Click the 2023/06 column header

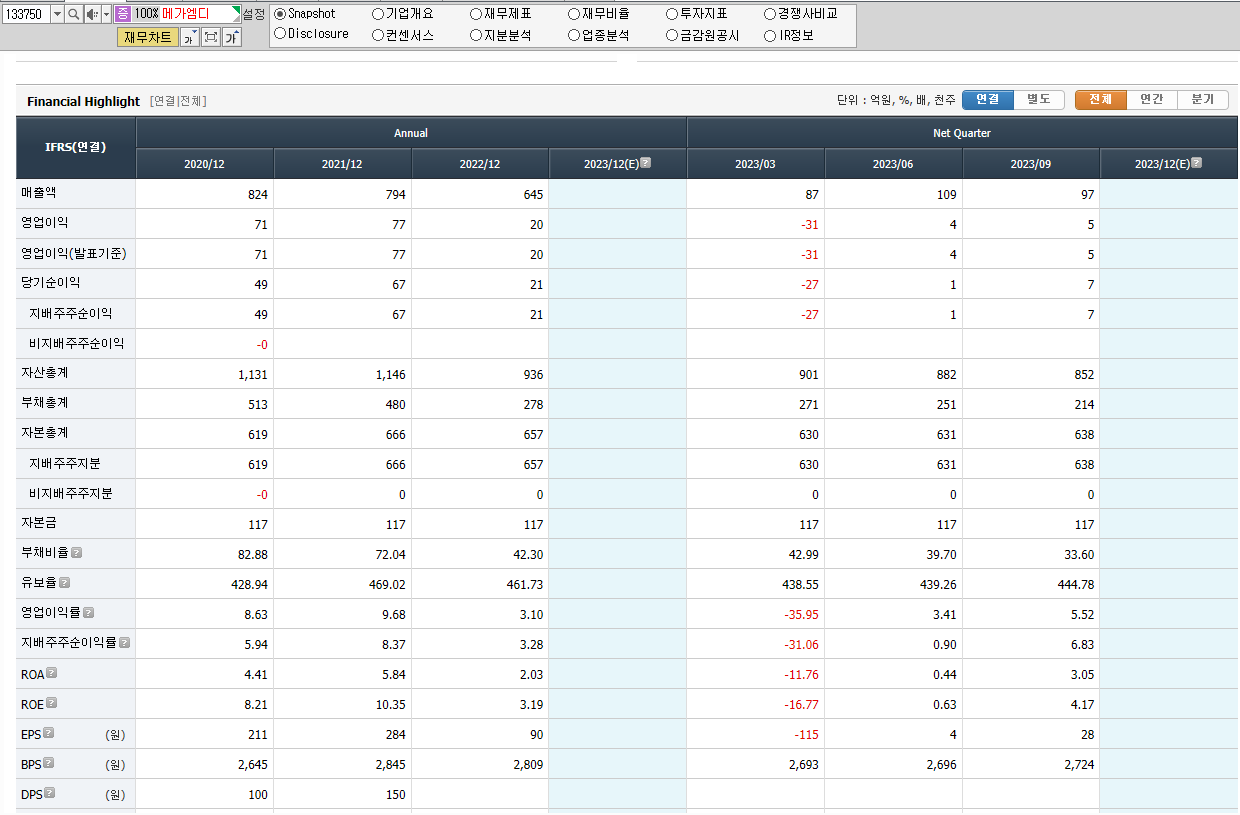coord(894,164)
